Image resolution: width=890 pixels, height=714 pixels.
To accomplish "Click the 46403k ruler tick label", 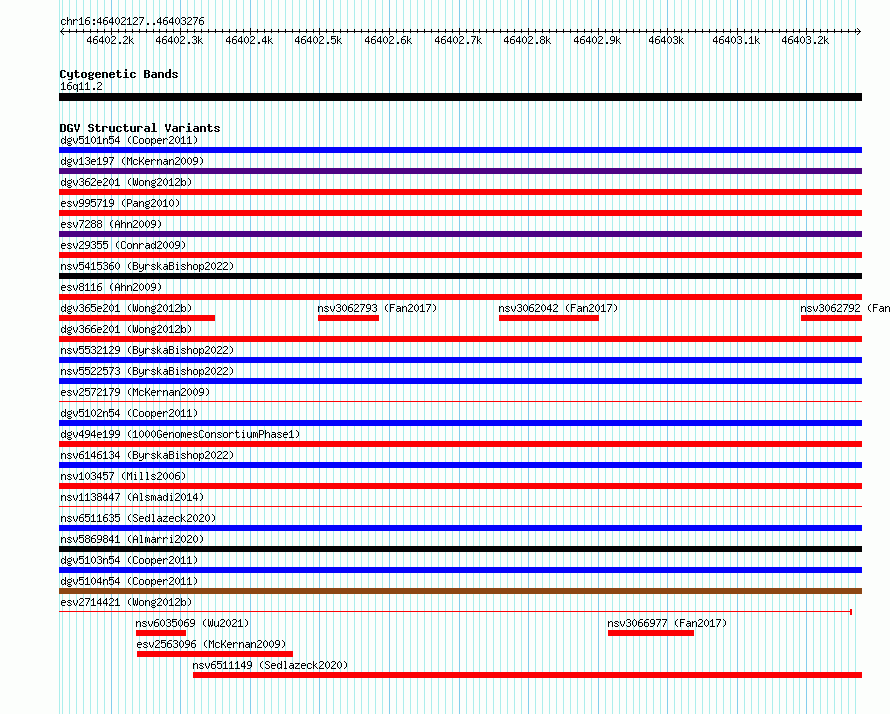I will pos(666,40).
